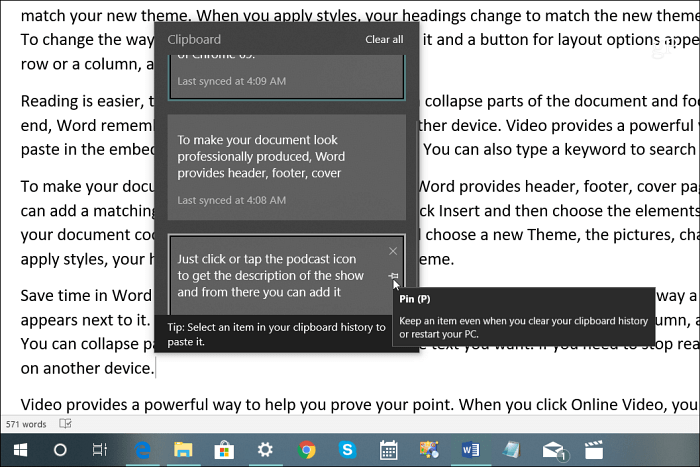700x467 pixels.
Task: Open the proofing status icon in Word
Action: coord(66,424)
